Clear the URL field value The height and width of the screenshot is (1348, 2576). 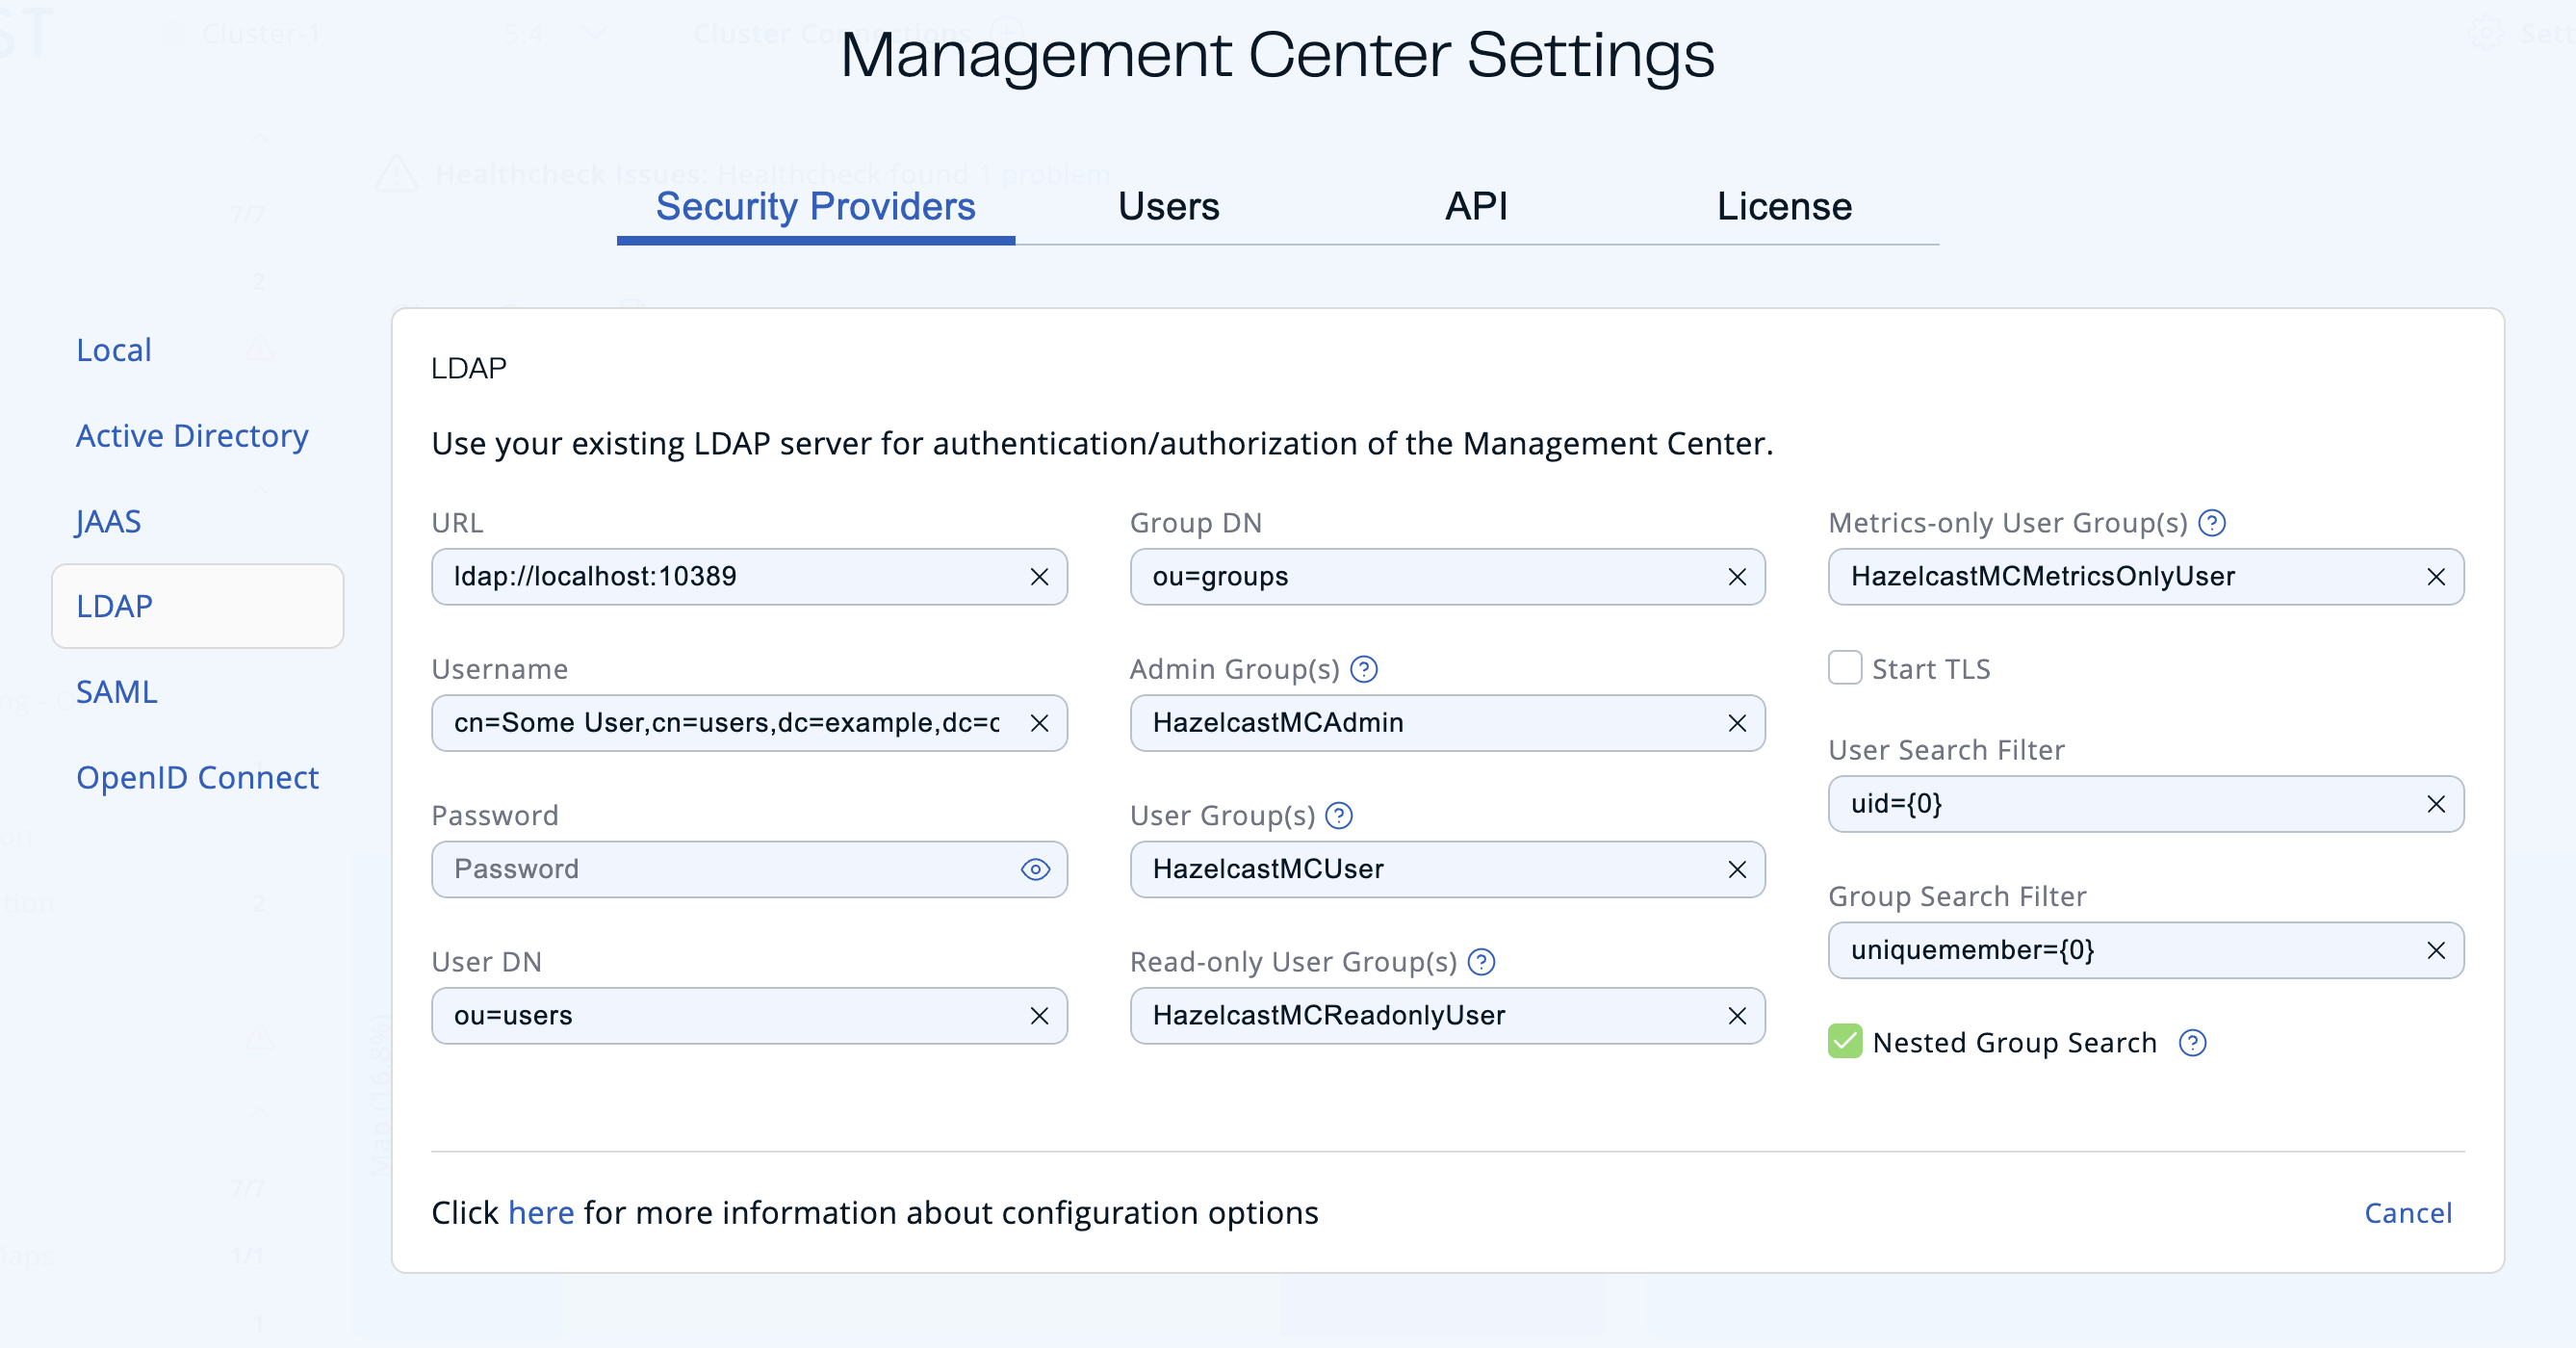[x=1039, y=577]
